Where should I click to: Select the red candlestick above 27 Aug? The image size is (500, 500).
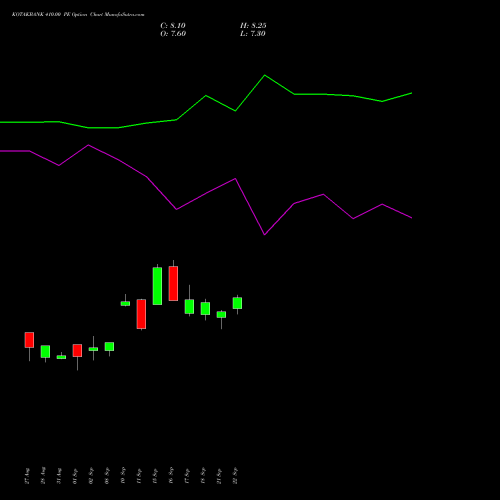pyautogui.click(x=29, y=340)
